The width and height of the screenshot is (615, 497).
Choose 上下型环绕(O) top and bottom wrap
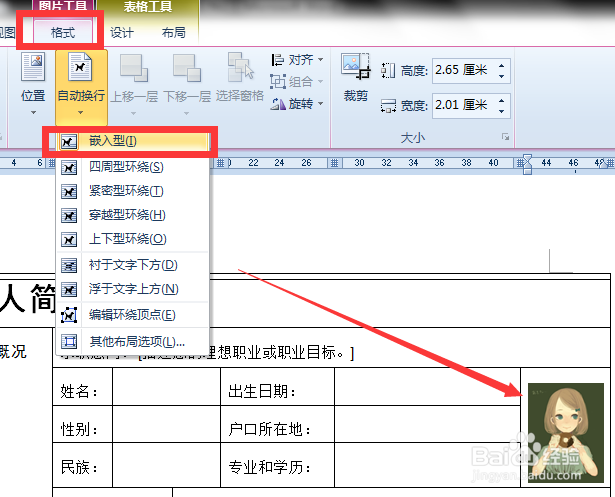[x=133, y=239]
